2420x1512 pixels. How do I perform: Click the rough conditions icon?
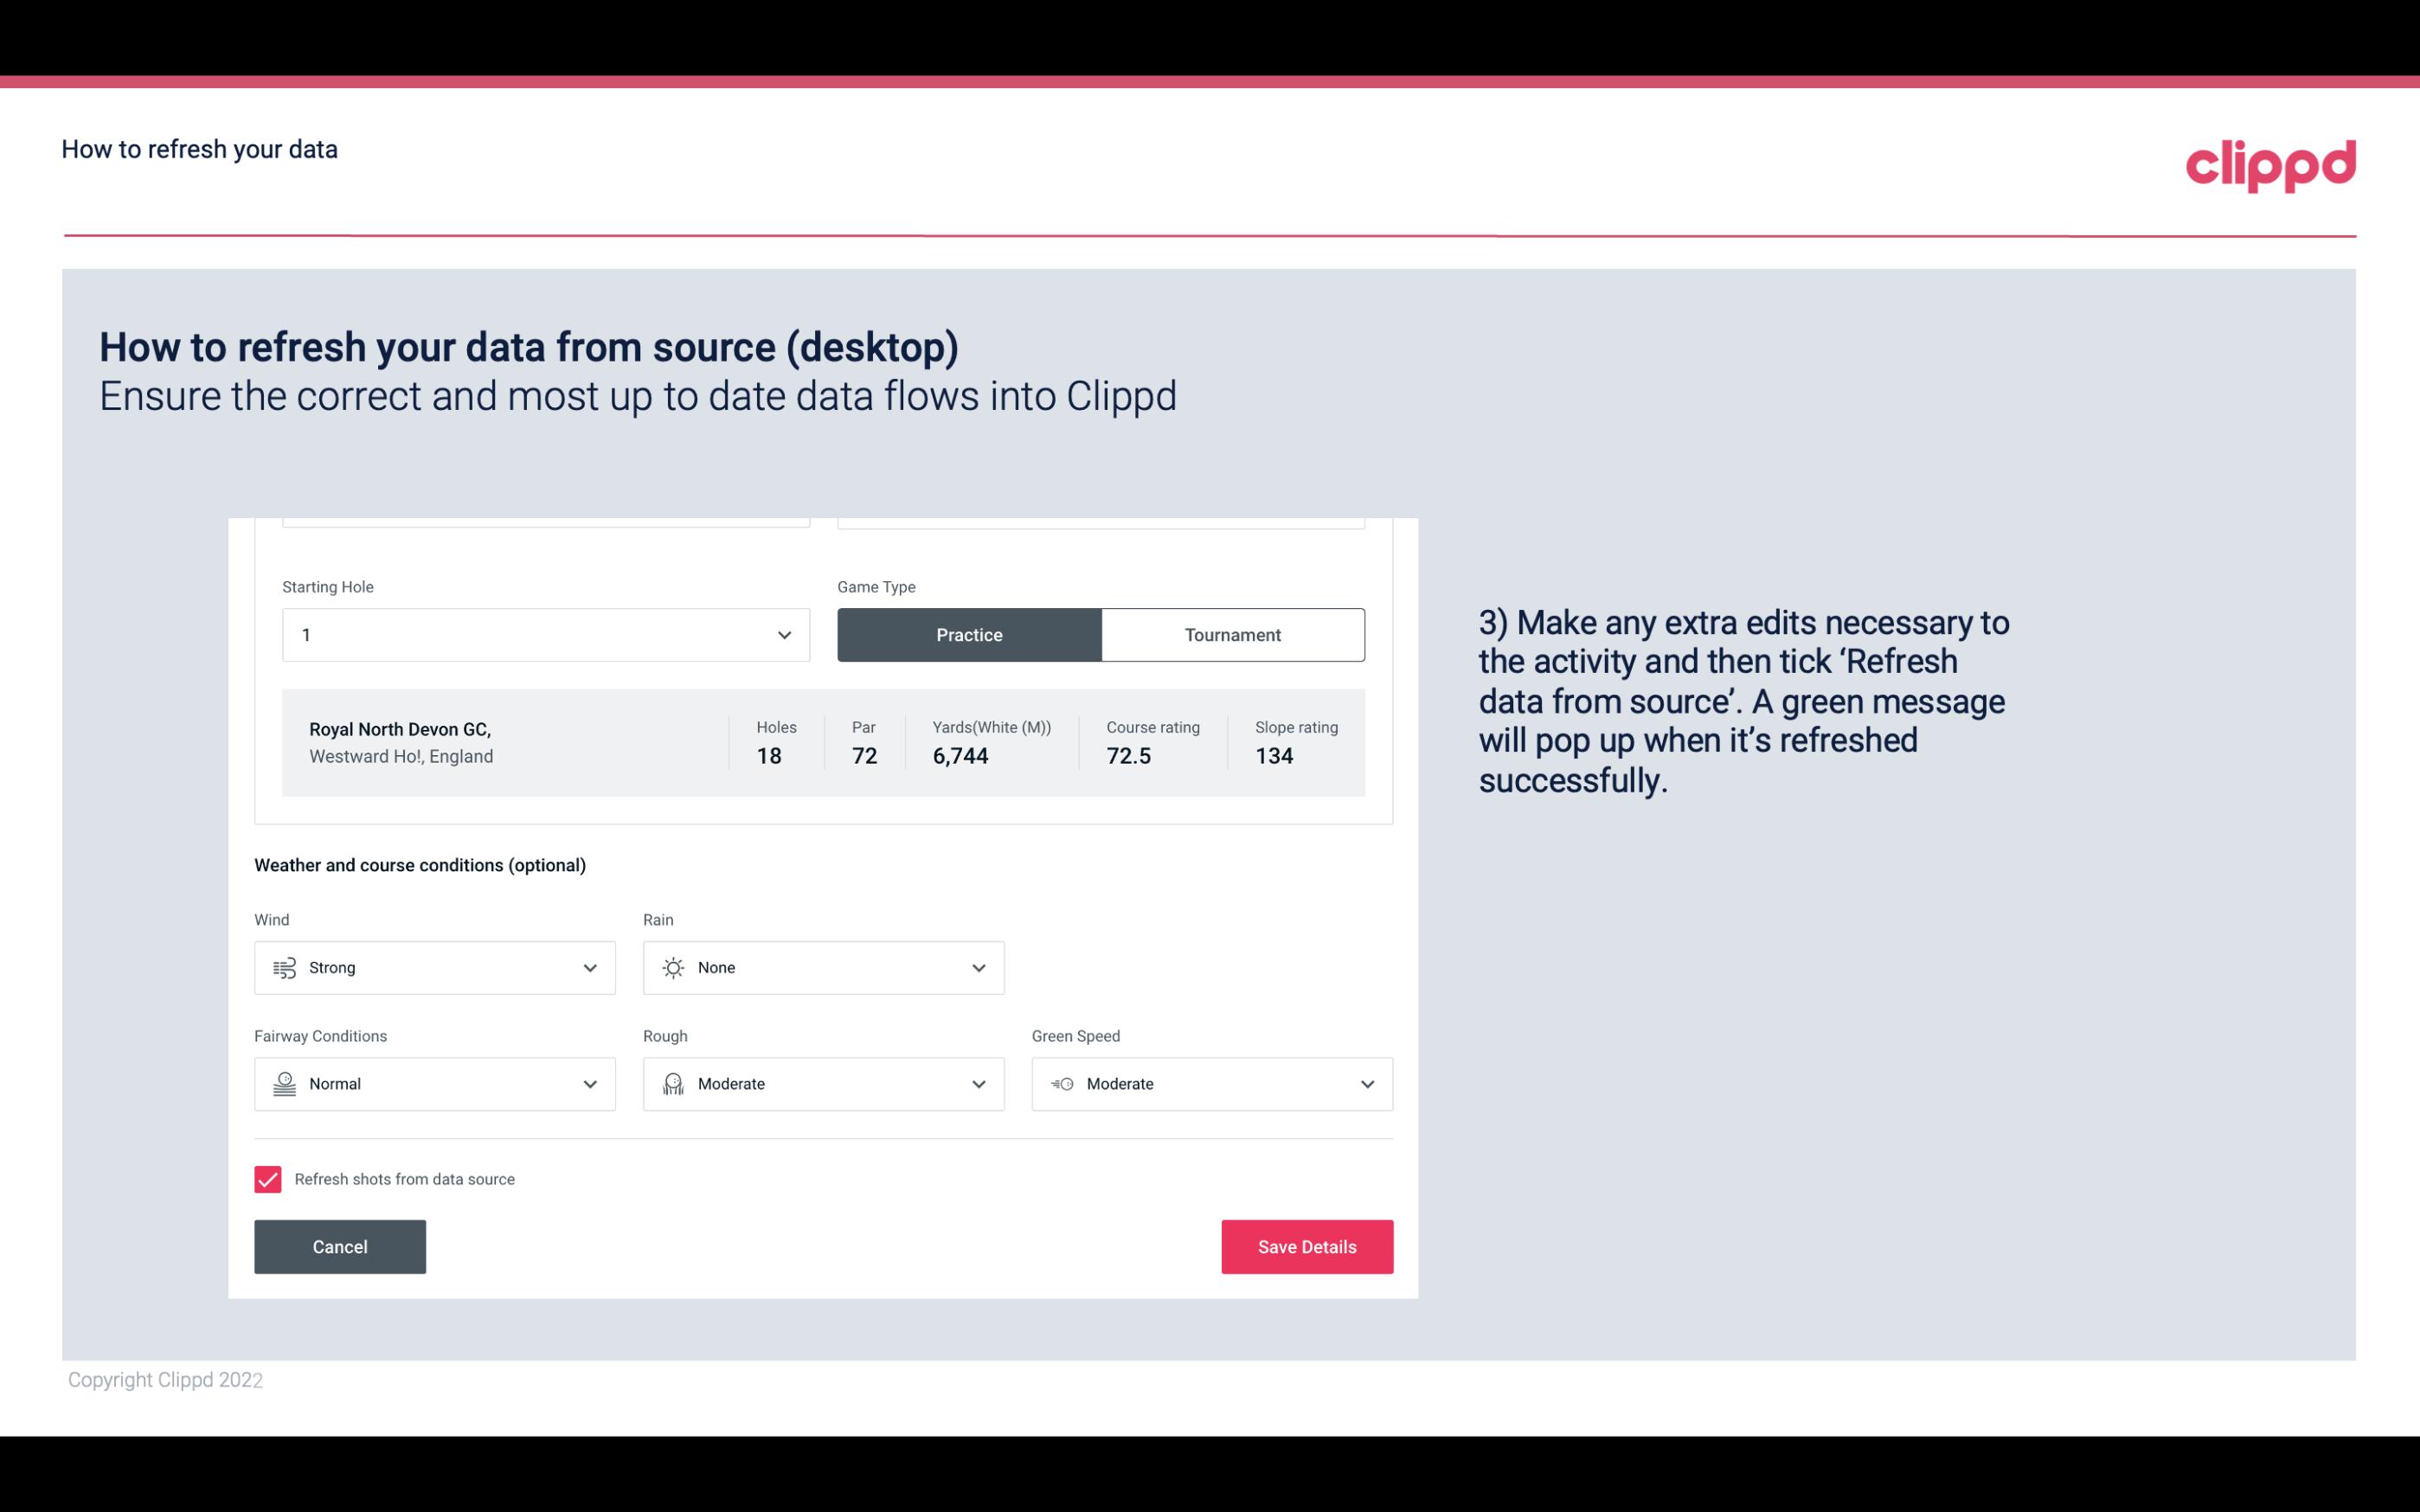tap(671, 1084)
